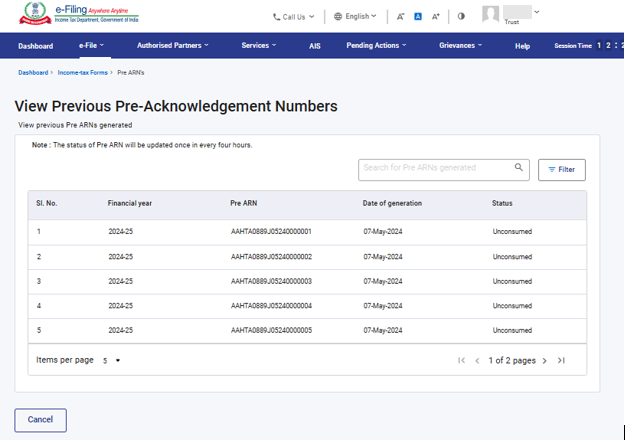Click the Call Us phone icon

(276, 17)
